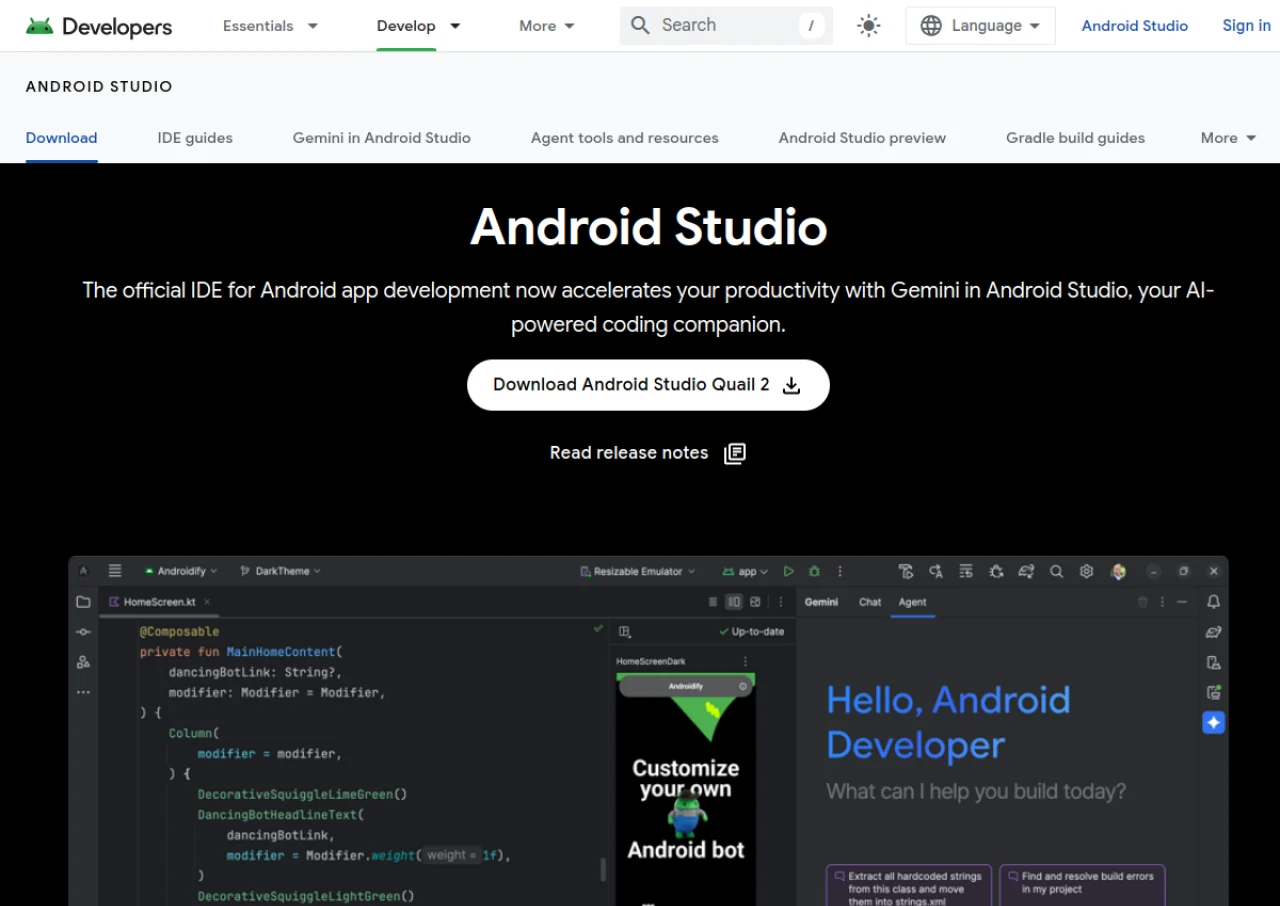Expand the top navigation More menu
Viewport: 1280px width, 906px height.
click(x=547, y=26)
